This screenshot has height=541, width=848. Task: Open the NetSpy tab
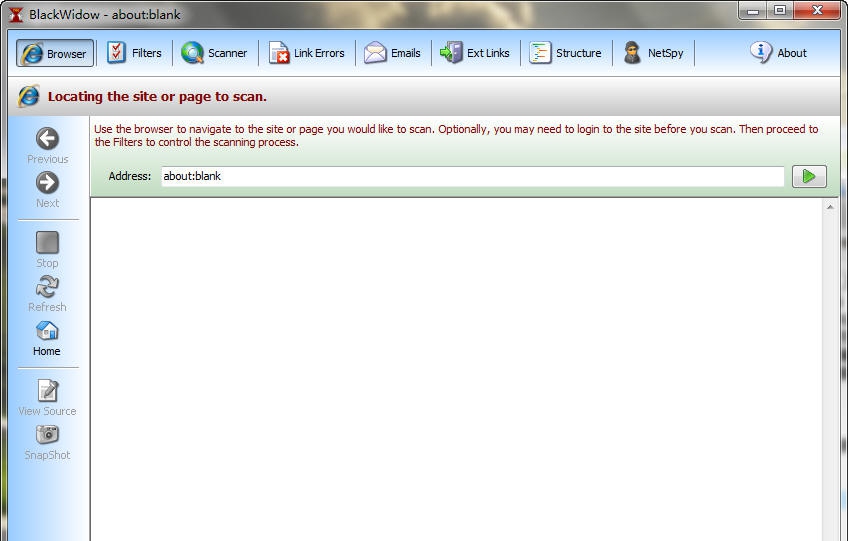click(653, 53)
